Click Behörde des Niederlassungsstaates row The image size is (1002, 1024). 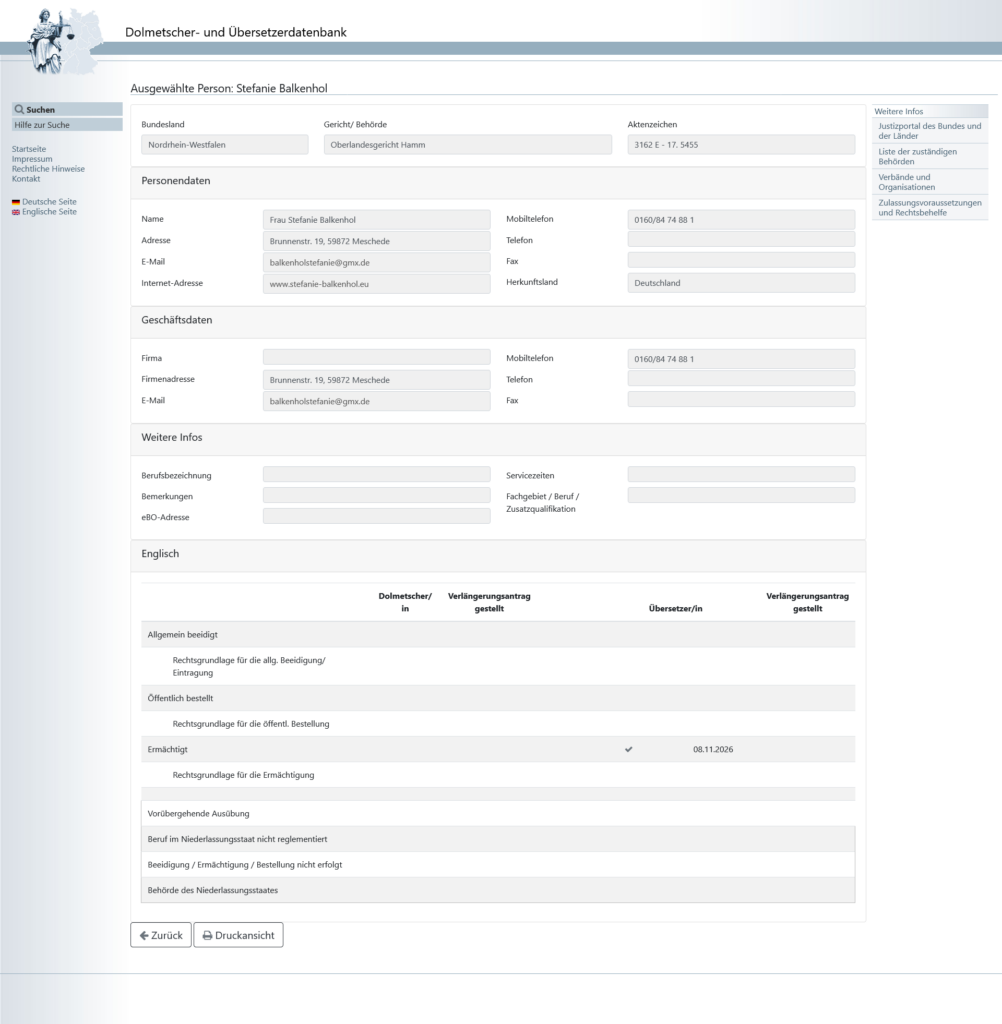tap(498, 890)
